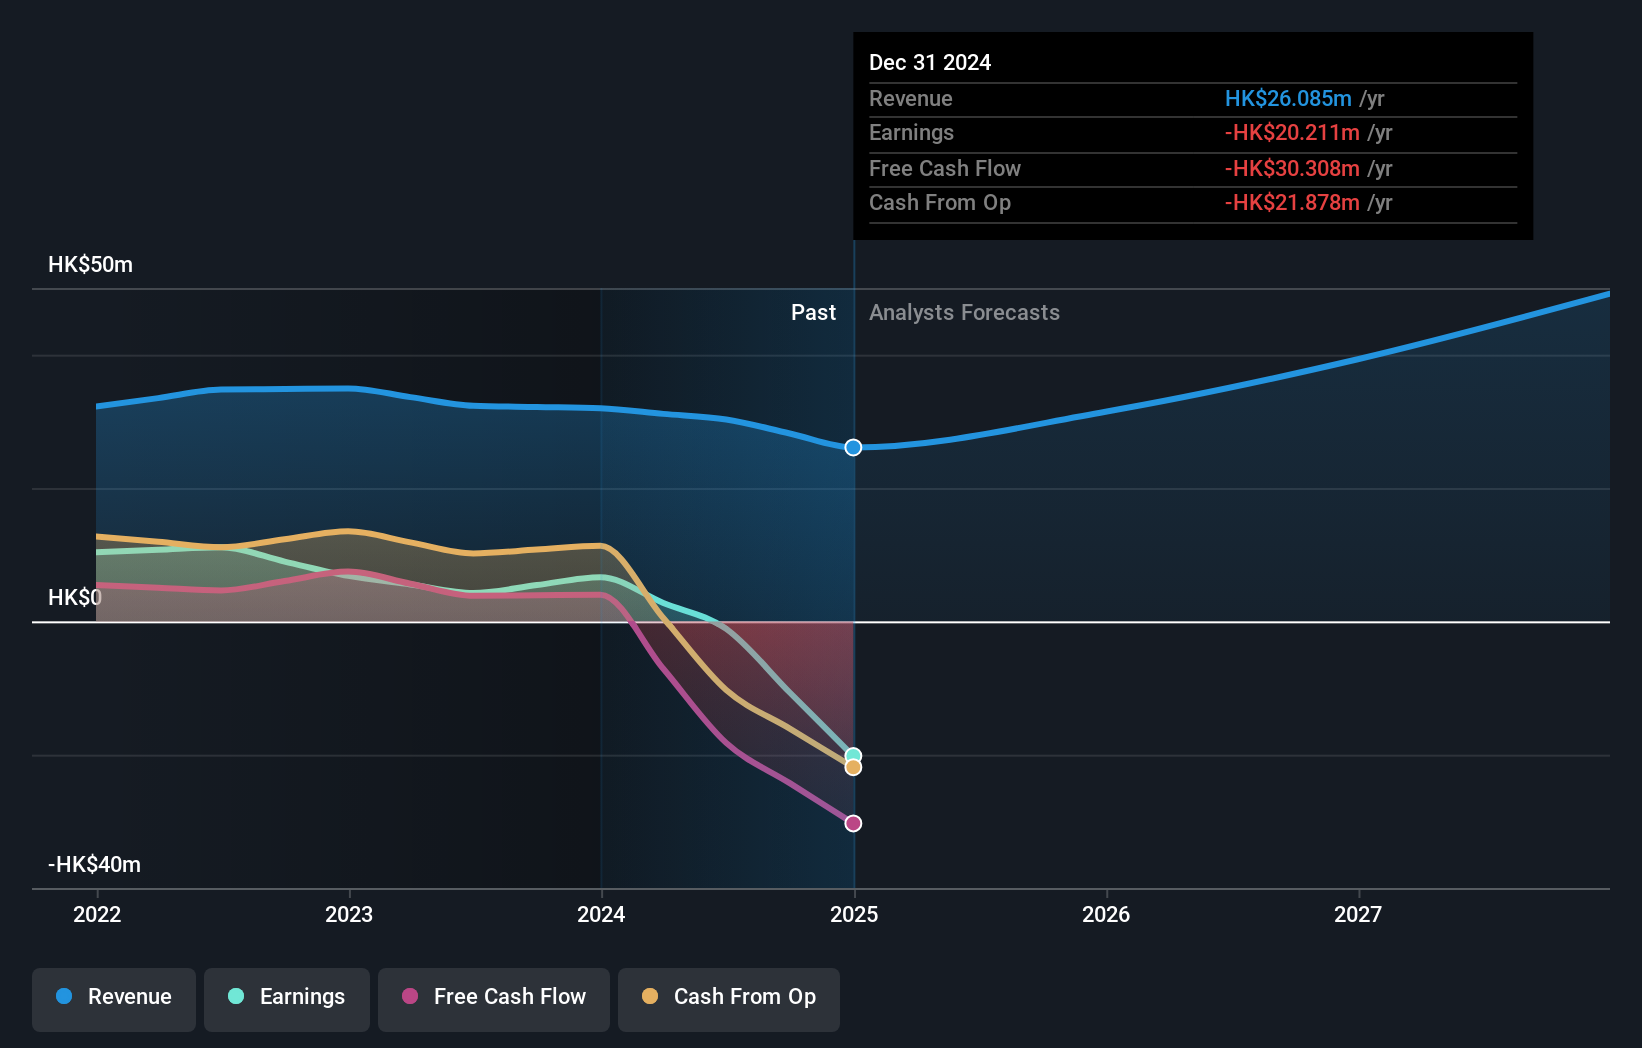This screenshot has height=1048, width=1642.
Task: Select the Cash From Op data point marker
Action: pos(853,768)
